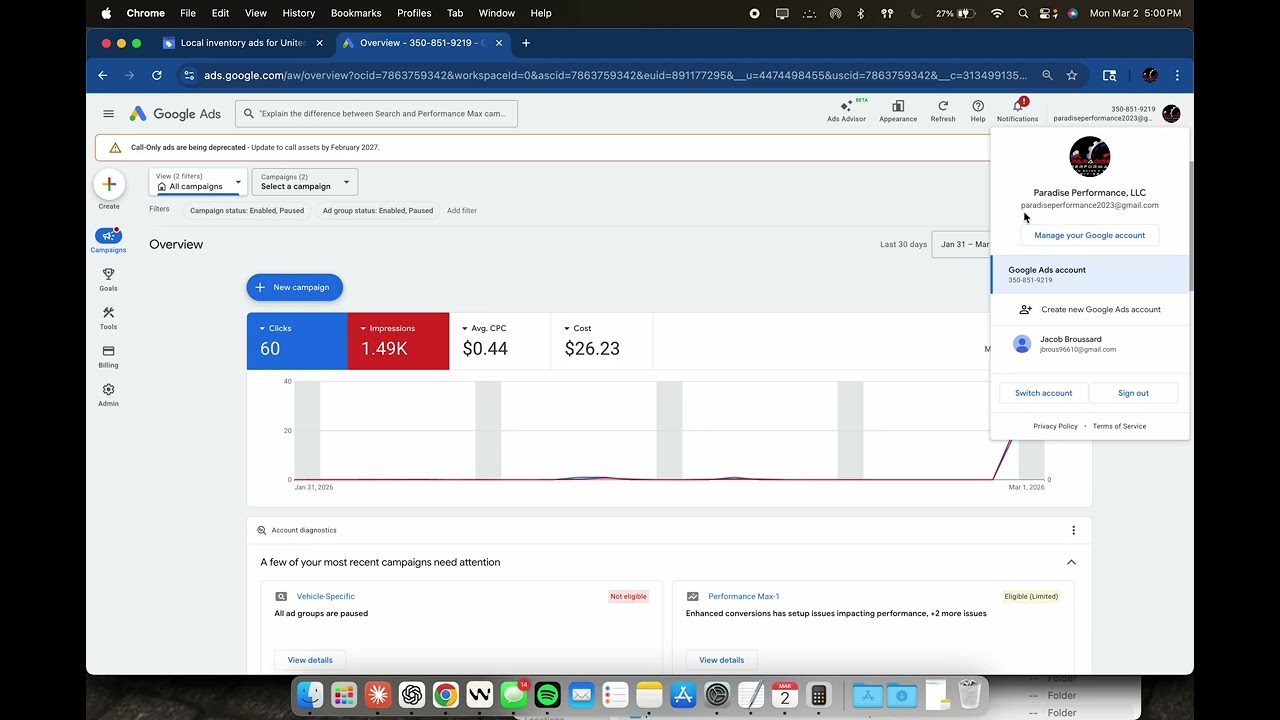The image size is (1280, 720).
Task: Open the Billing sidebar section
Action: [x=108, y=356]
